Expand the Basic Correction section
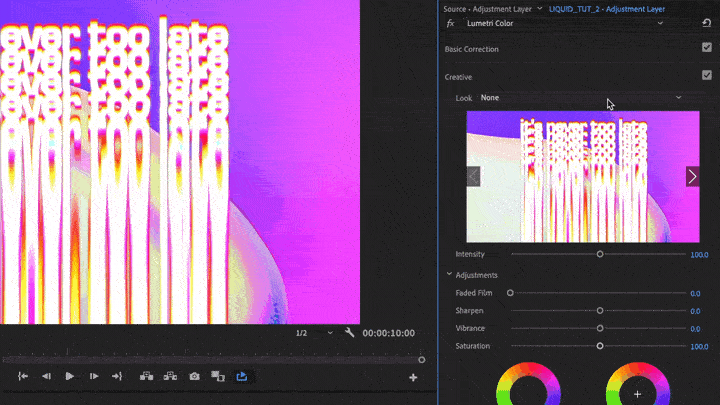 pyautogui.click(x=472, y=49)
